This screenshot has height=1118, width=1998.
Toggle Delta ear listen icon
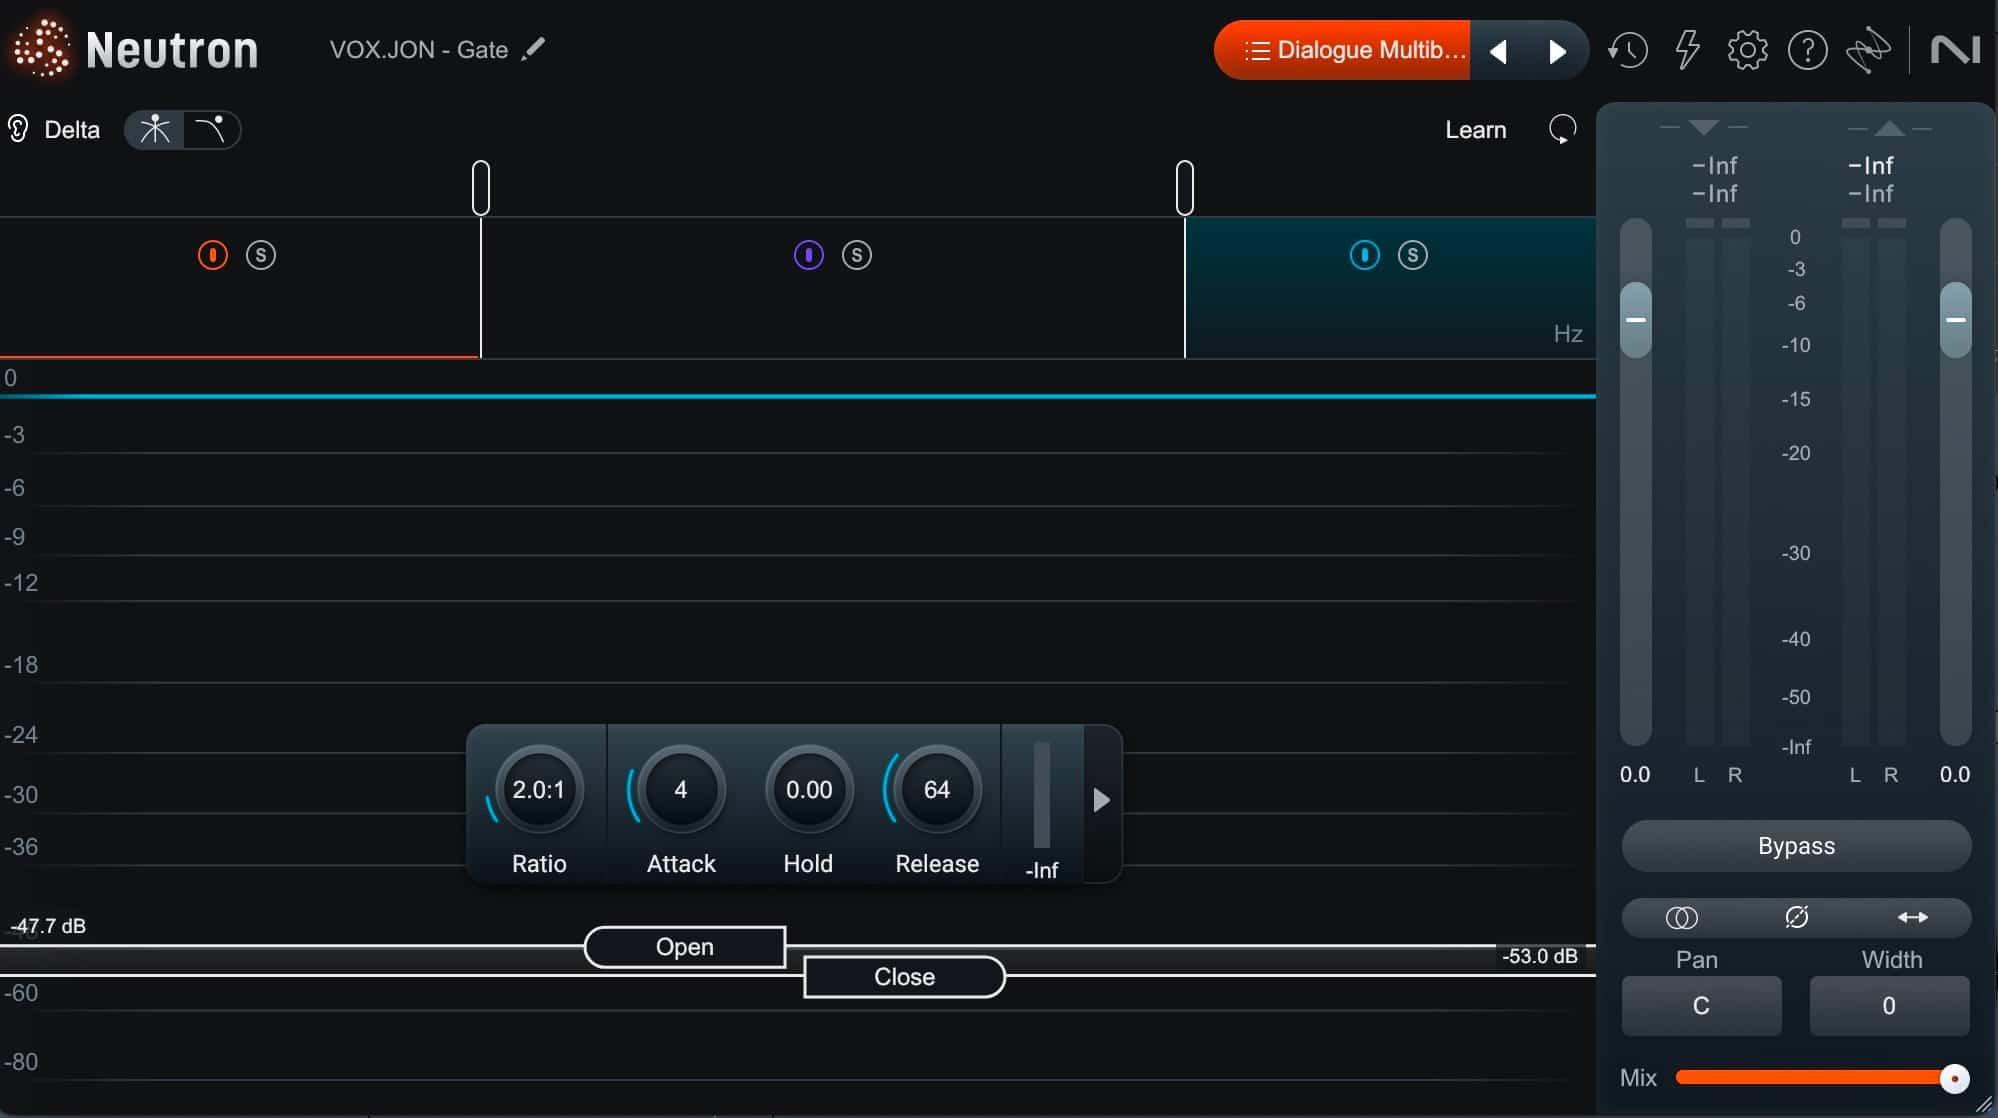[x=18, y=129]
